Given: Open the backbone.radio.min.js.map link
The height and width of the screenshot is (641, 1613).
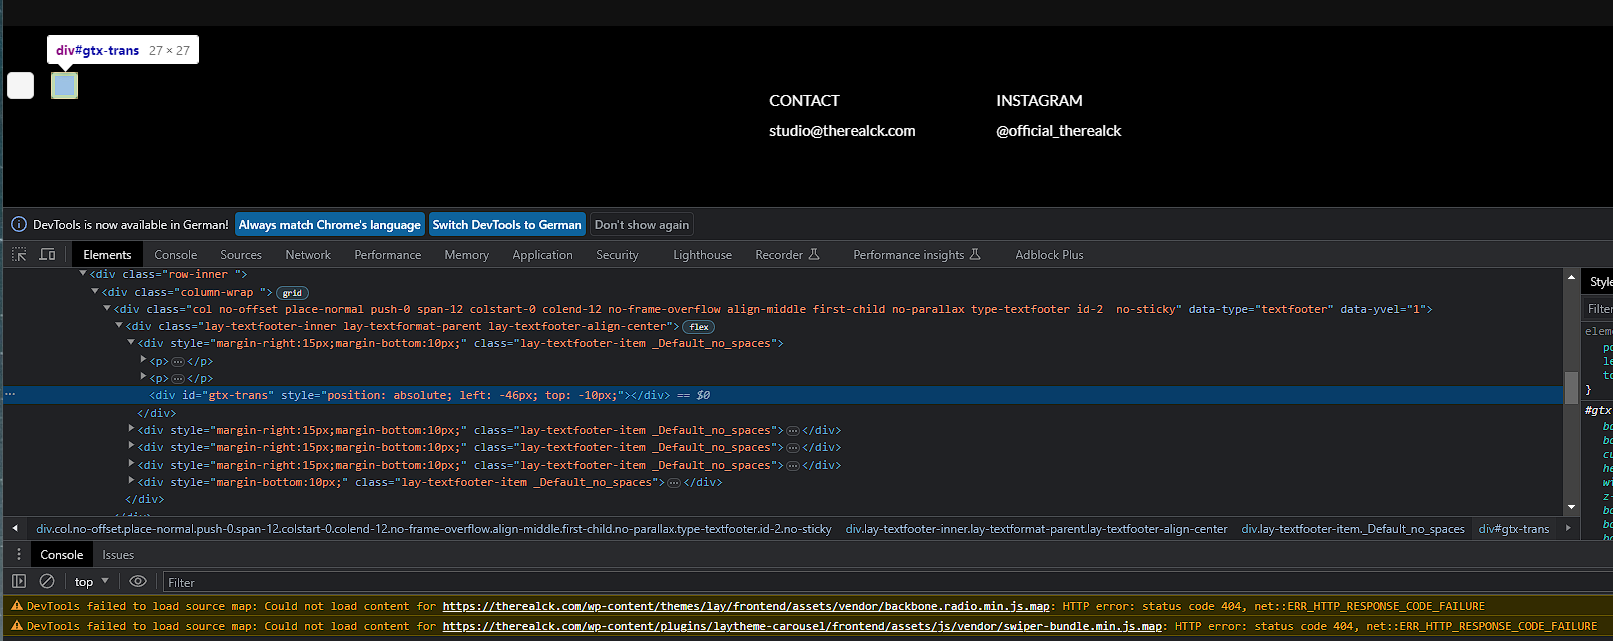Looking at the screenshot, I should point(746,606).
